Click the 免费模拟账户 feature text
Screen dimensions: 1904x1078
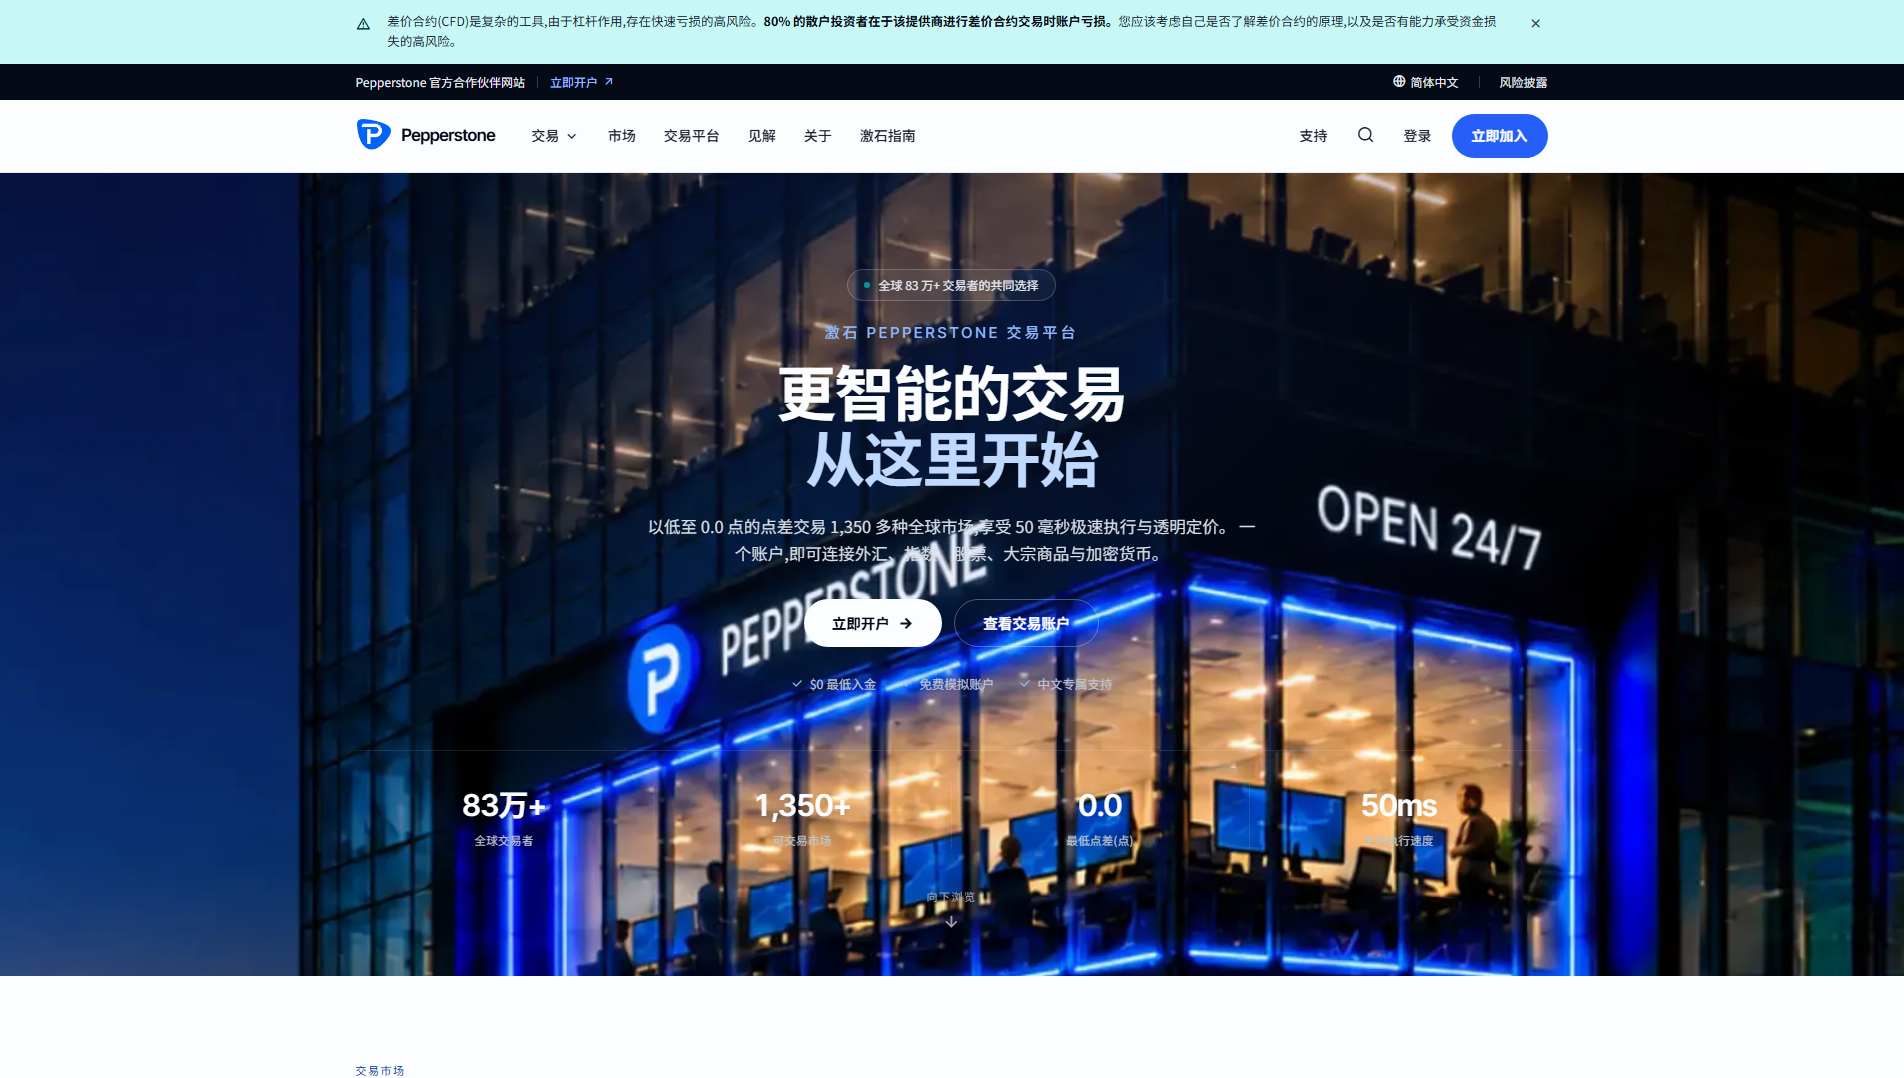pyautogui.click(x=956, y=684)
